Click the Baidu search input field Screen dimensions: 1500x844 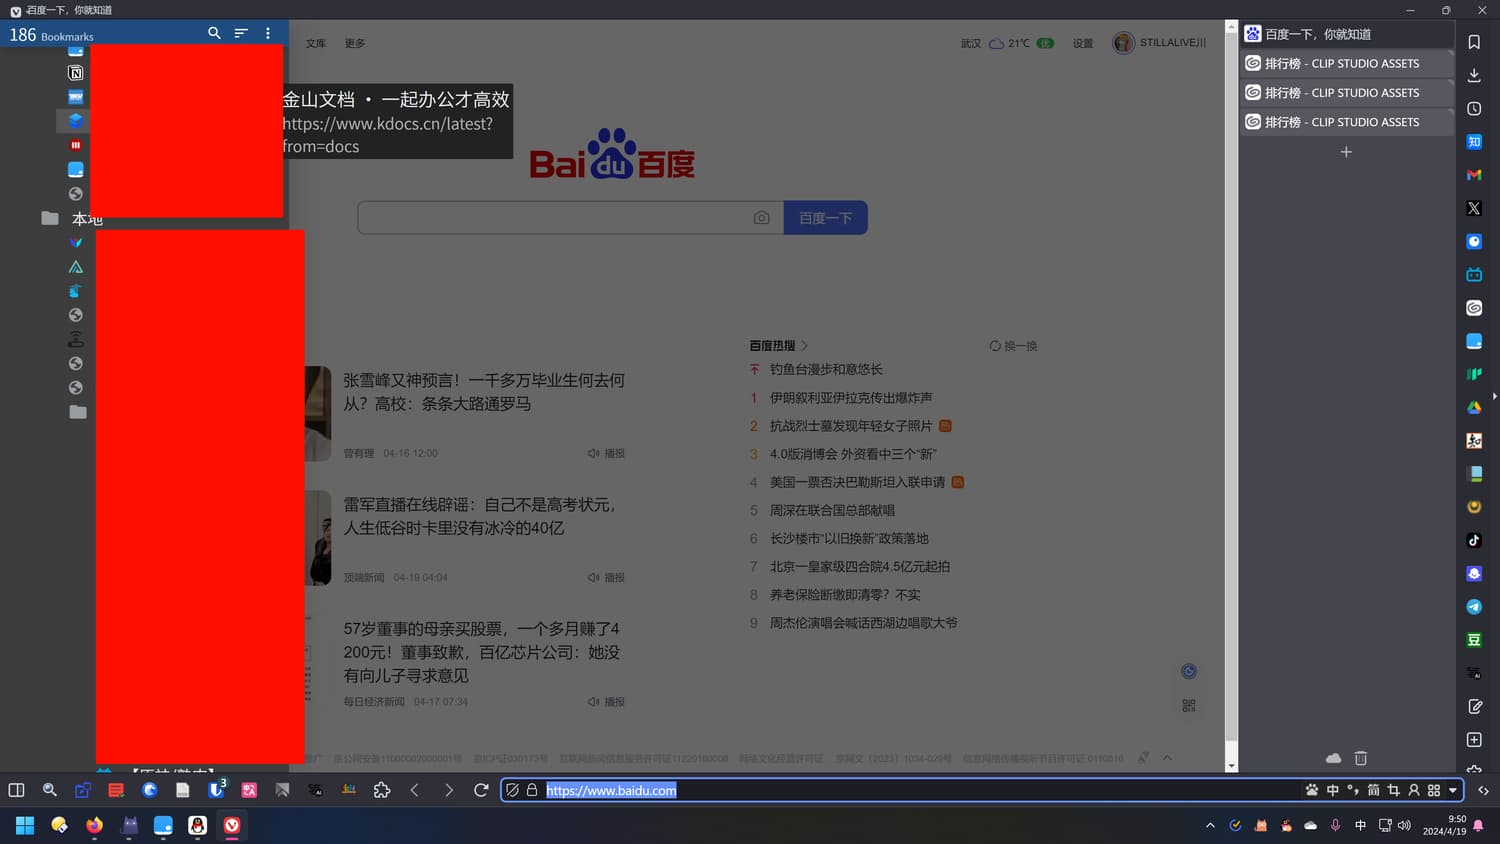pos(555,218)
